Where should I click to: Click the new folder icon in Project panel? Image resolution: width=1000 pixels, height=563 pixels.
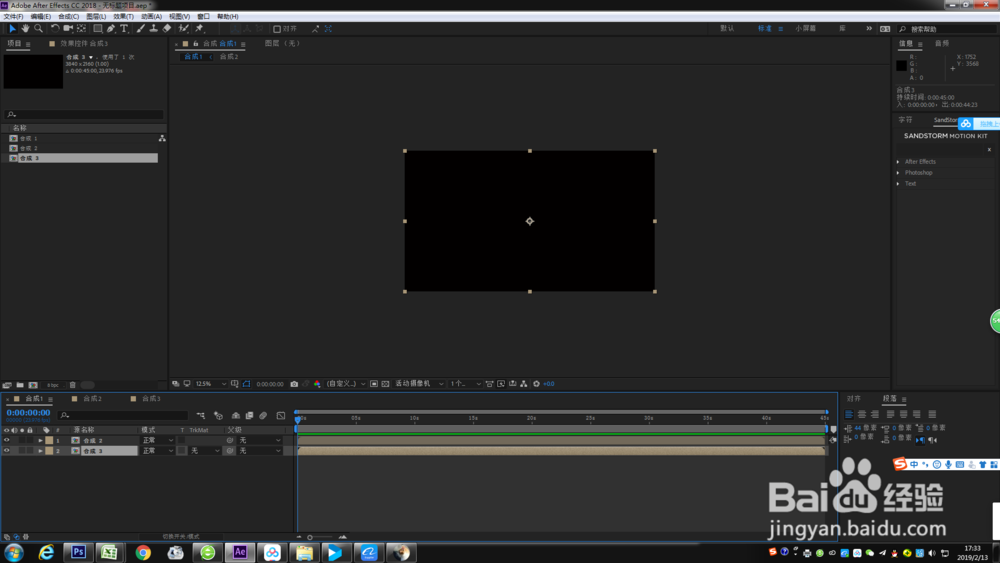click(20, 385)
